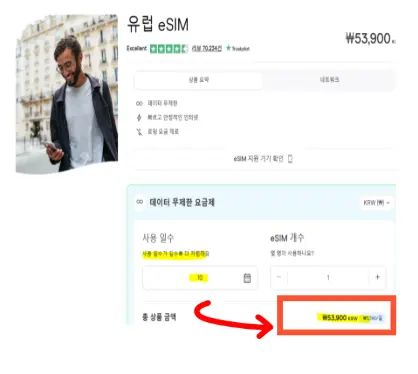418x374 pixels.
Task: Click the eSIM 지원 기기 확인 link
Action: tap(258, 159)
